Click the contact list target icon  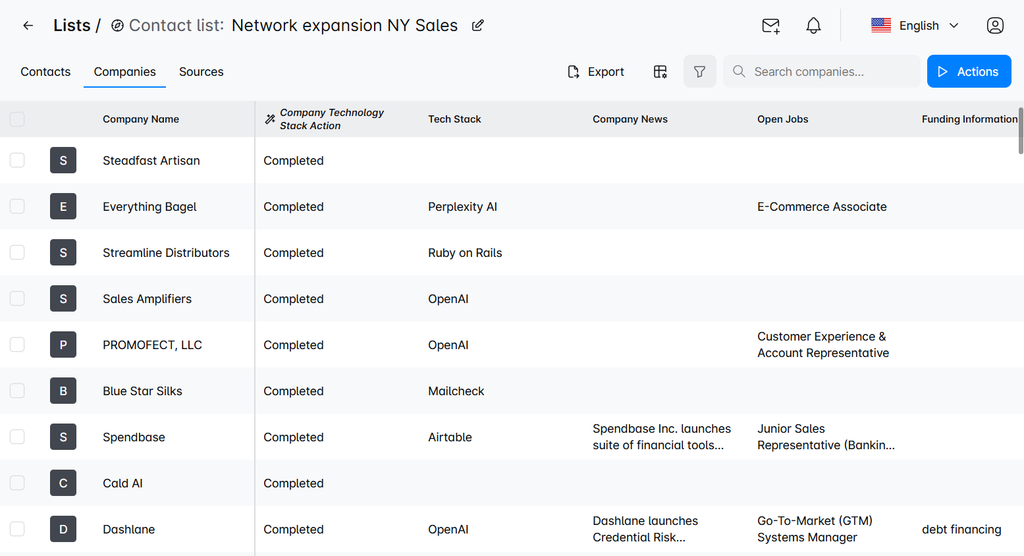[118, 25]
